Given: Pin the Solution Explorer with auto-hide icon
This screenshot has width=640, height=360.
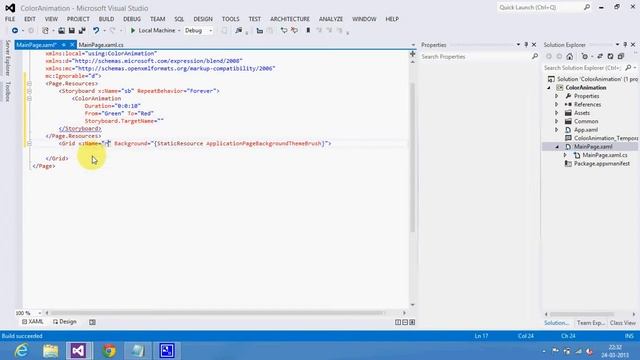Looking at the screenshot, I should [625, 45].
